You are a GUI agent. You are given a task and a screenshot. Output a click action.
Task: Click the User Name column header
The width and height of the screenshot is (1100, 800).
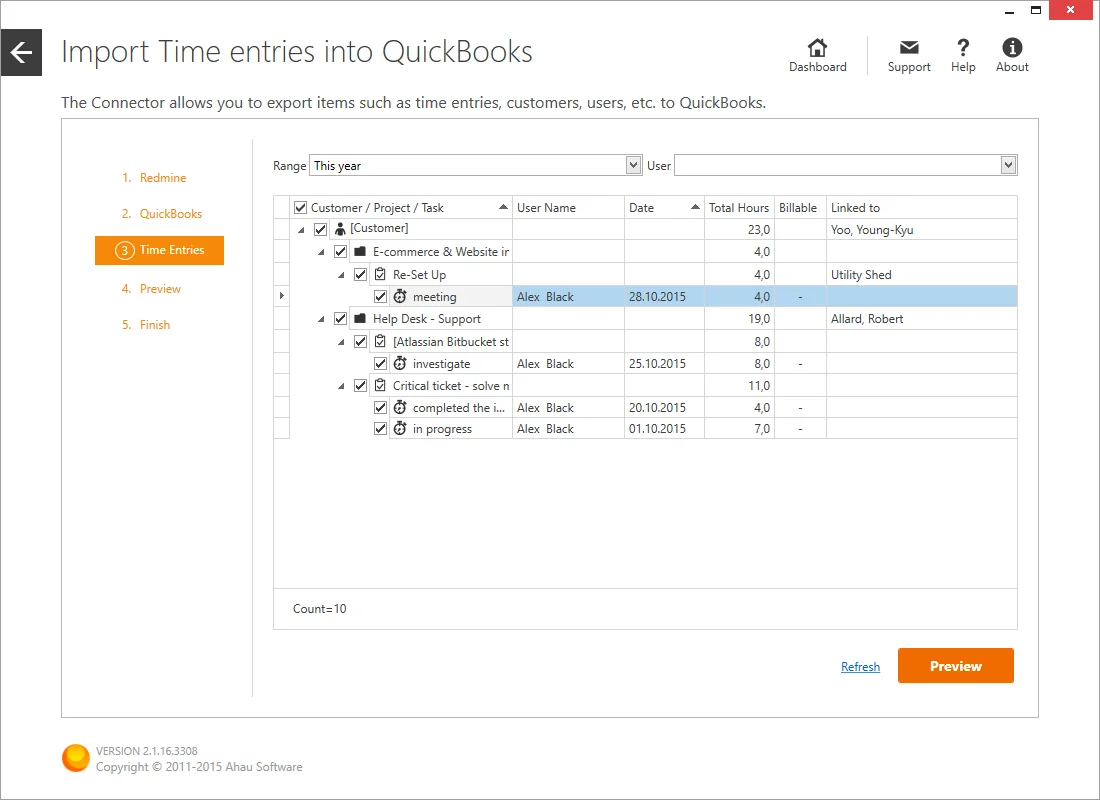tap(568, 208)
